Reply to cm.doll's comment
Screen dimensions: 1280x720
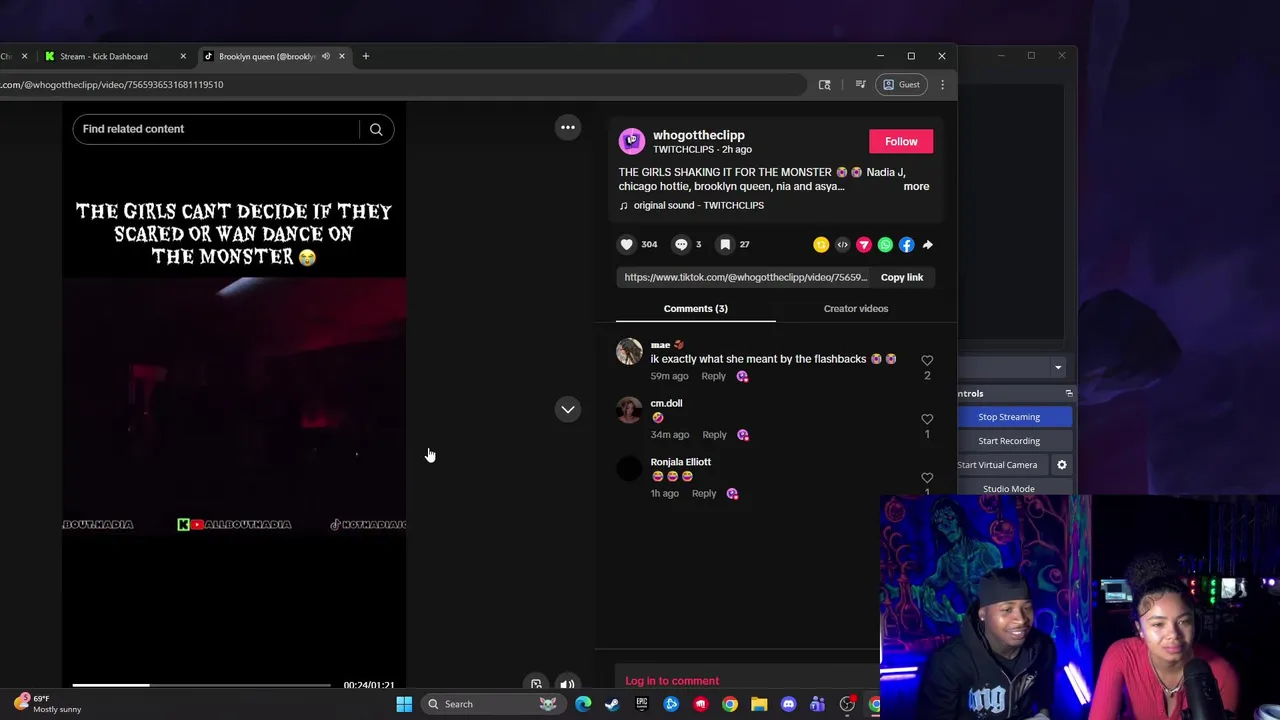point(714,435)
